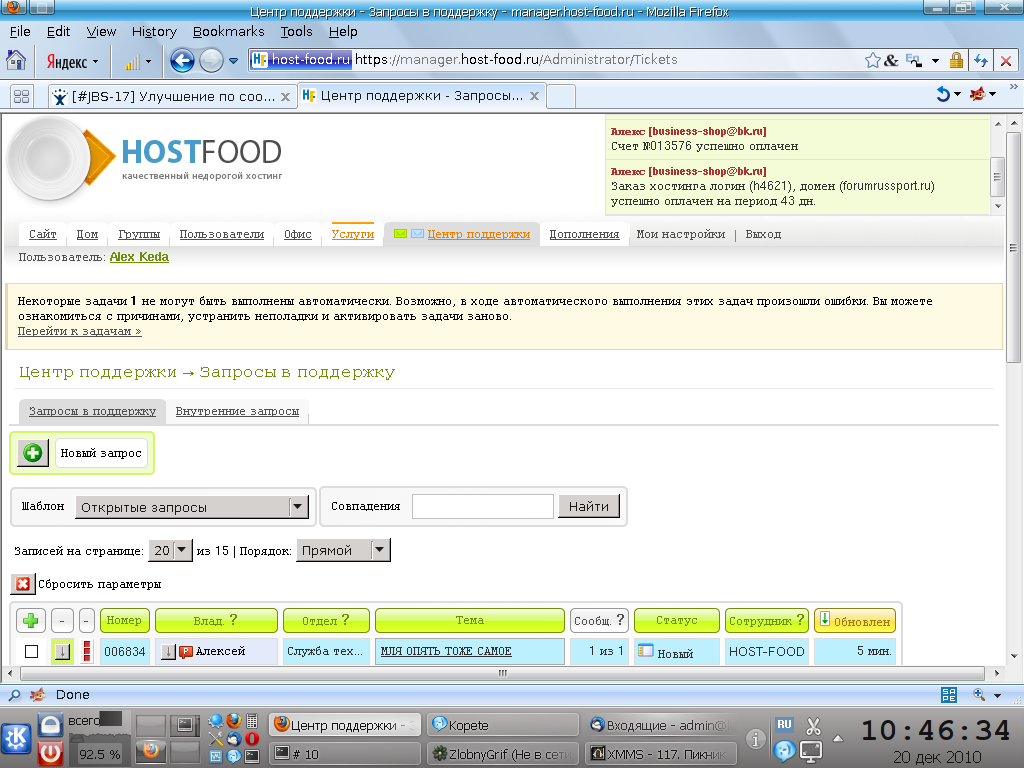1024x768 pixels.
Task: Go to the browser home page icon
Action: pyautogui.click(x=16, y=61)
